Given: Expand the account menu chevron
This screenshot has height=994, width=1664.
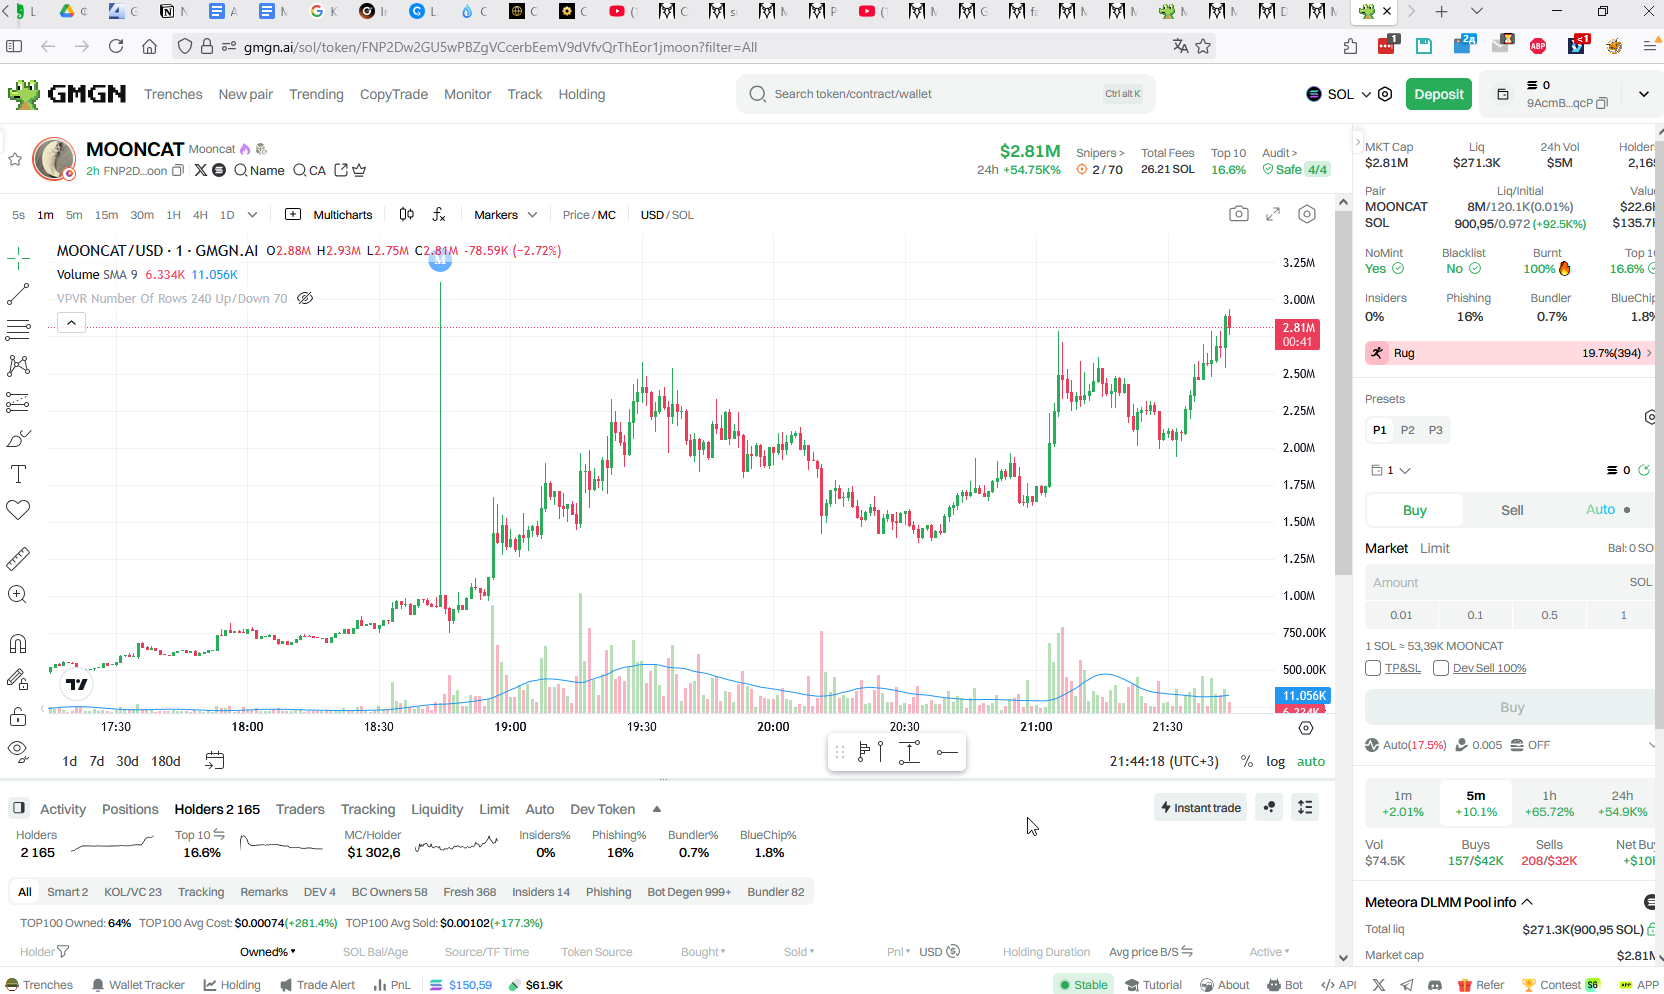Looking at the screenshot, I should click(x=1644, y=94).
